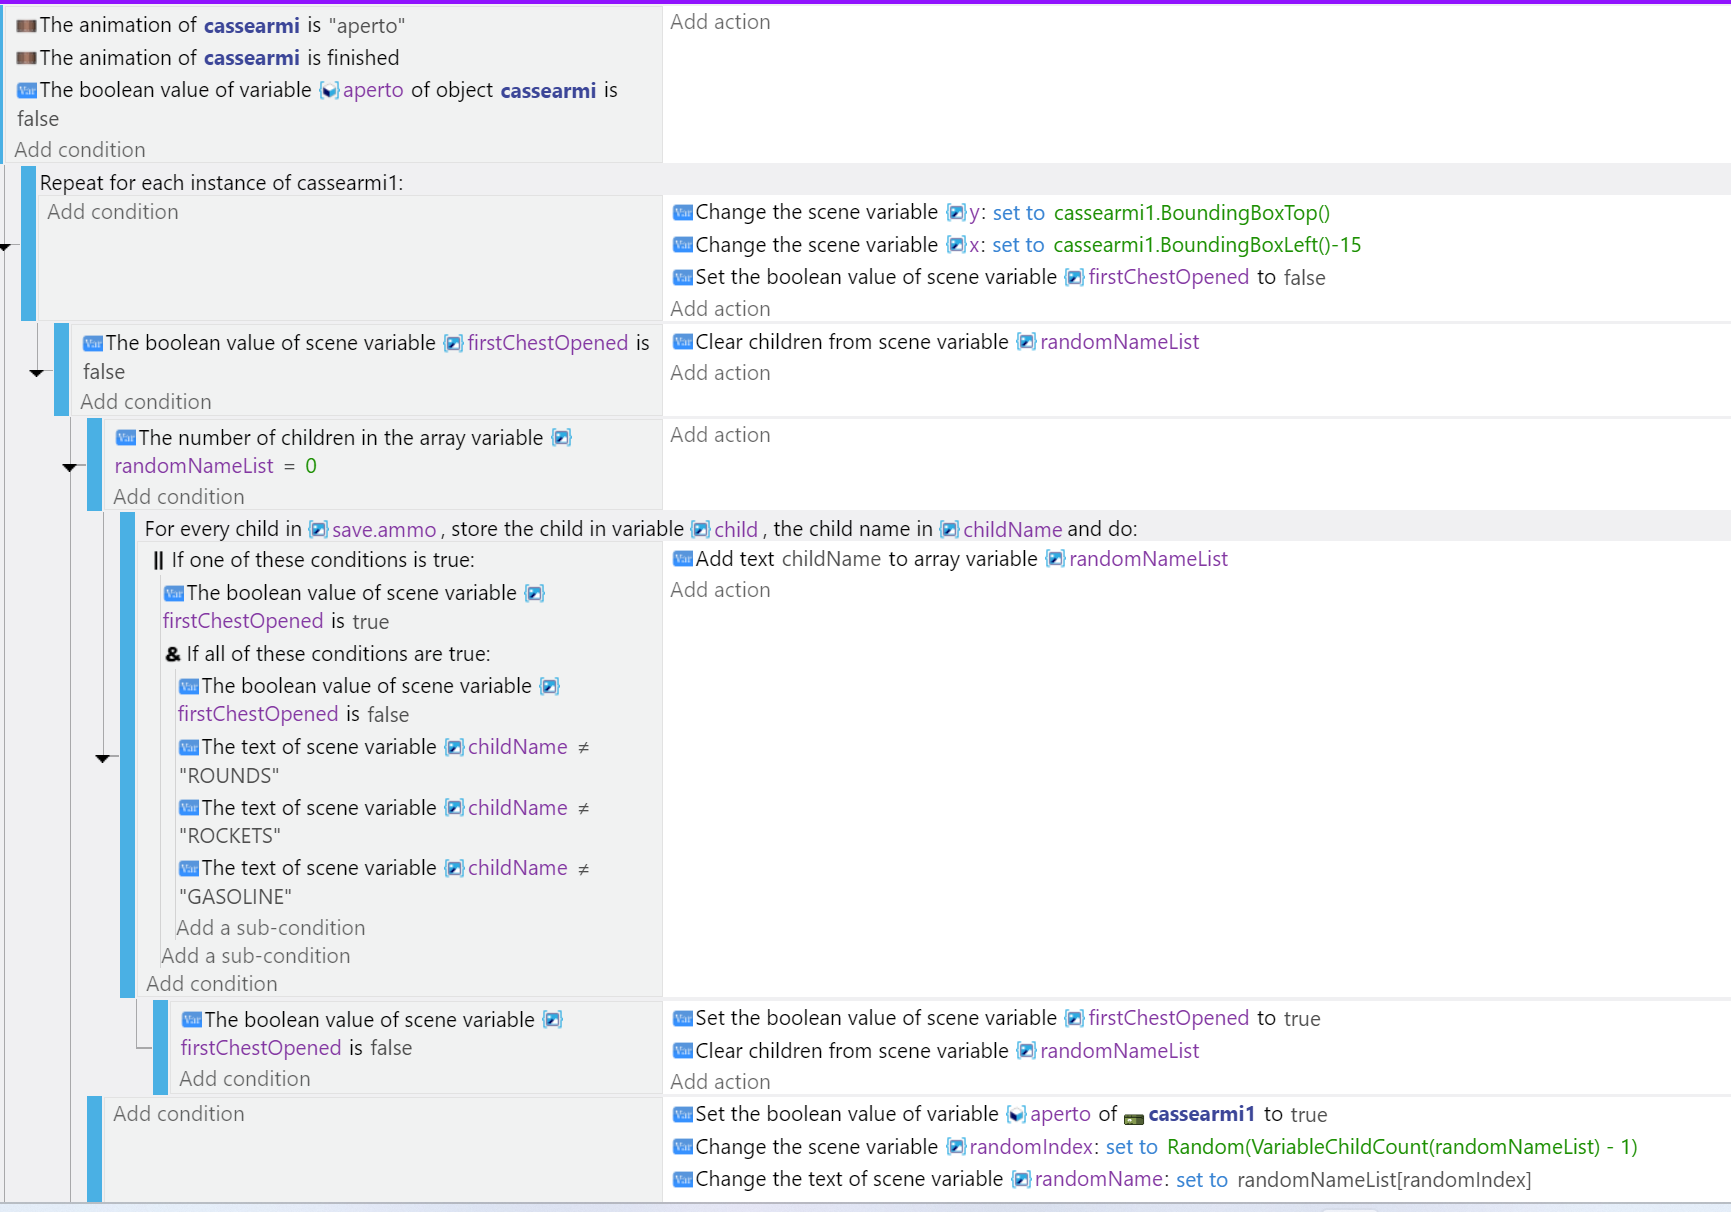Edit the Random(VariableChildCount) expression
This screenshot has width=1731, height=1212.
click(x=1400, y=1147)
